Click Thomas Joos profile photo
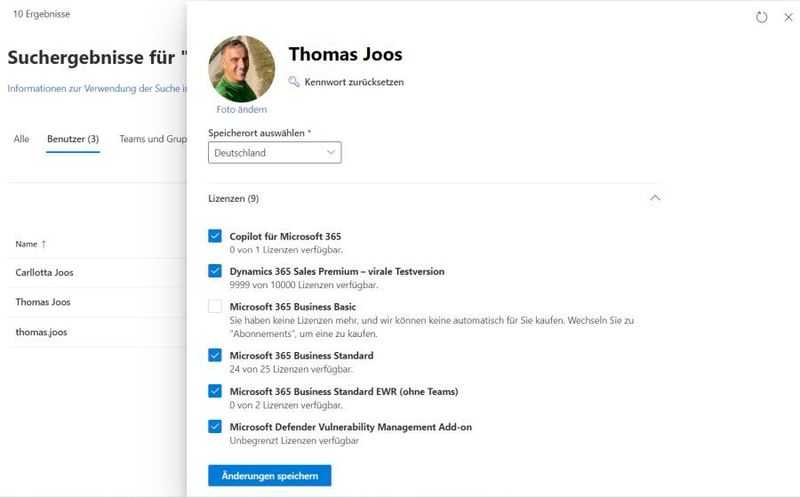Screen dimensions: 800x498 coord(241,68)
